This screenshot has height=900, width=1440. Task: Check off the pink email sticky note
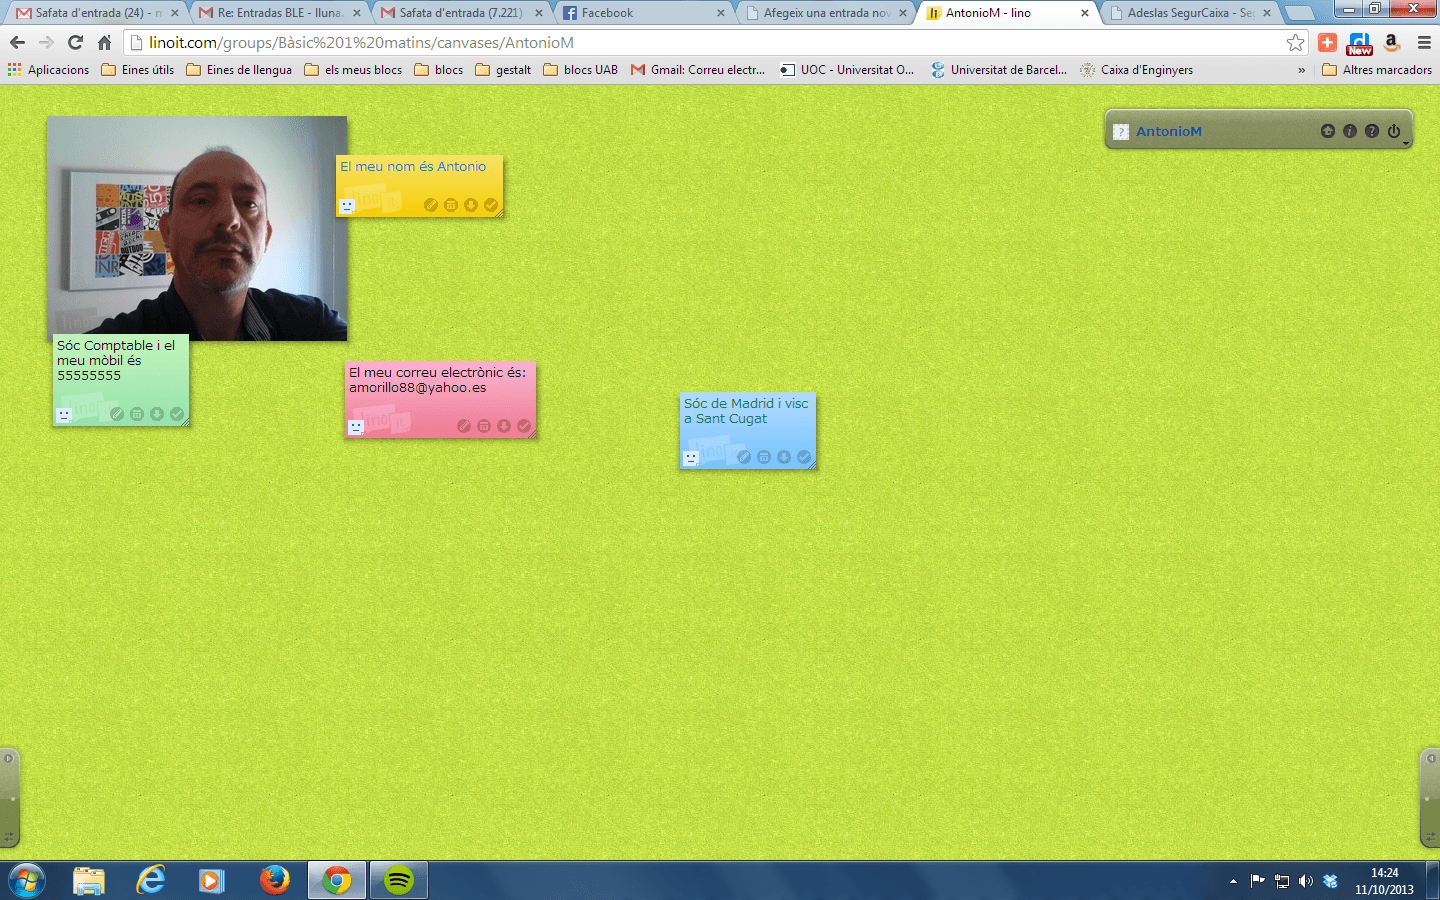coord(524,426)
